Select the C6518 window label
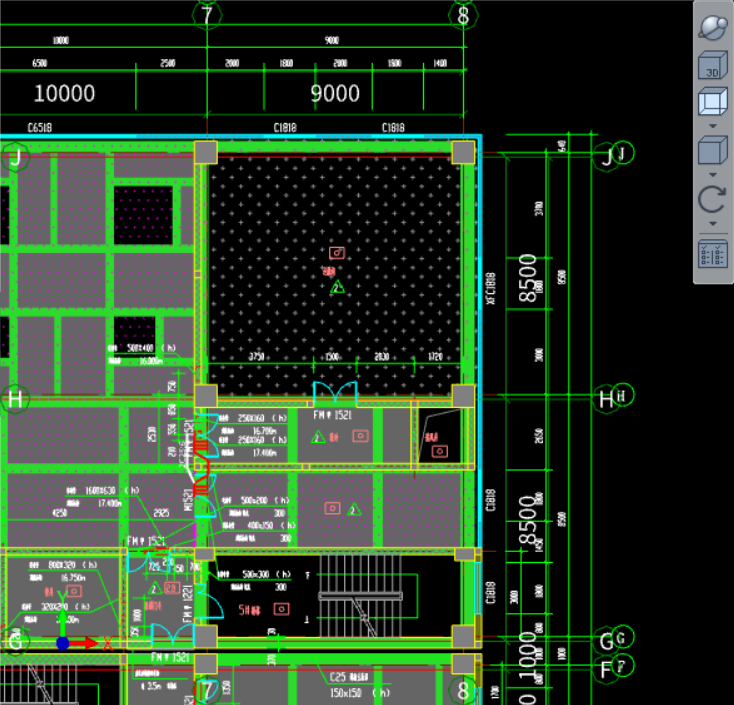The width and height of the screenshot is (734, 705). click(x=40, y=128)
